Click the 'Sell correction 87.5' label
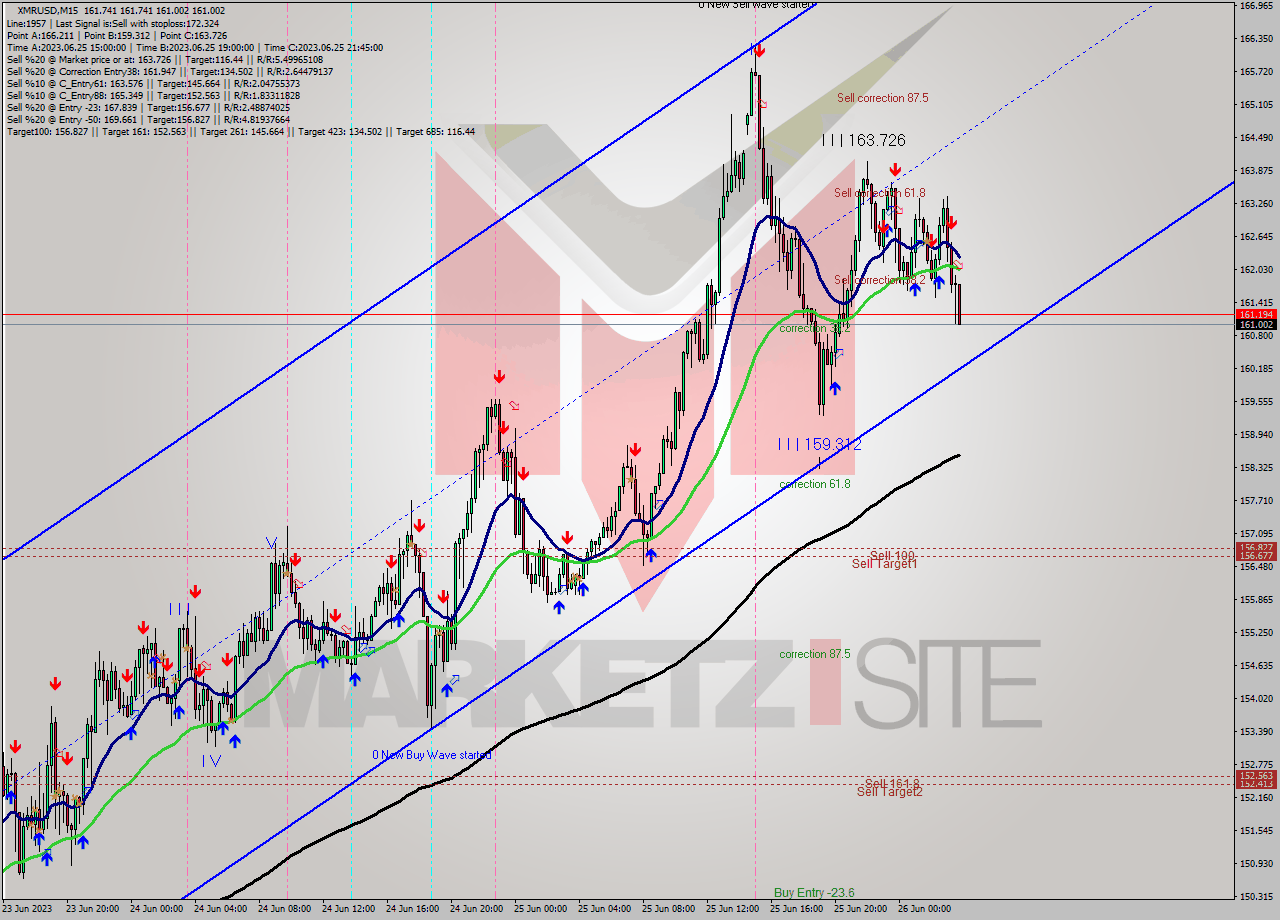 pyautogui.click(x=882, y=98)
